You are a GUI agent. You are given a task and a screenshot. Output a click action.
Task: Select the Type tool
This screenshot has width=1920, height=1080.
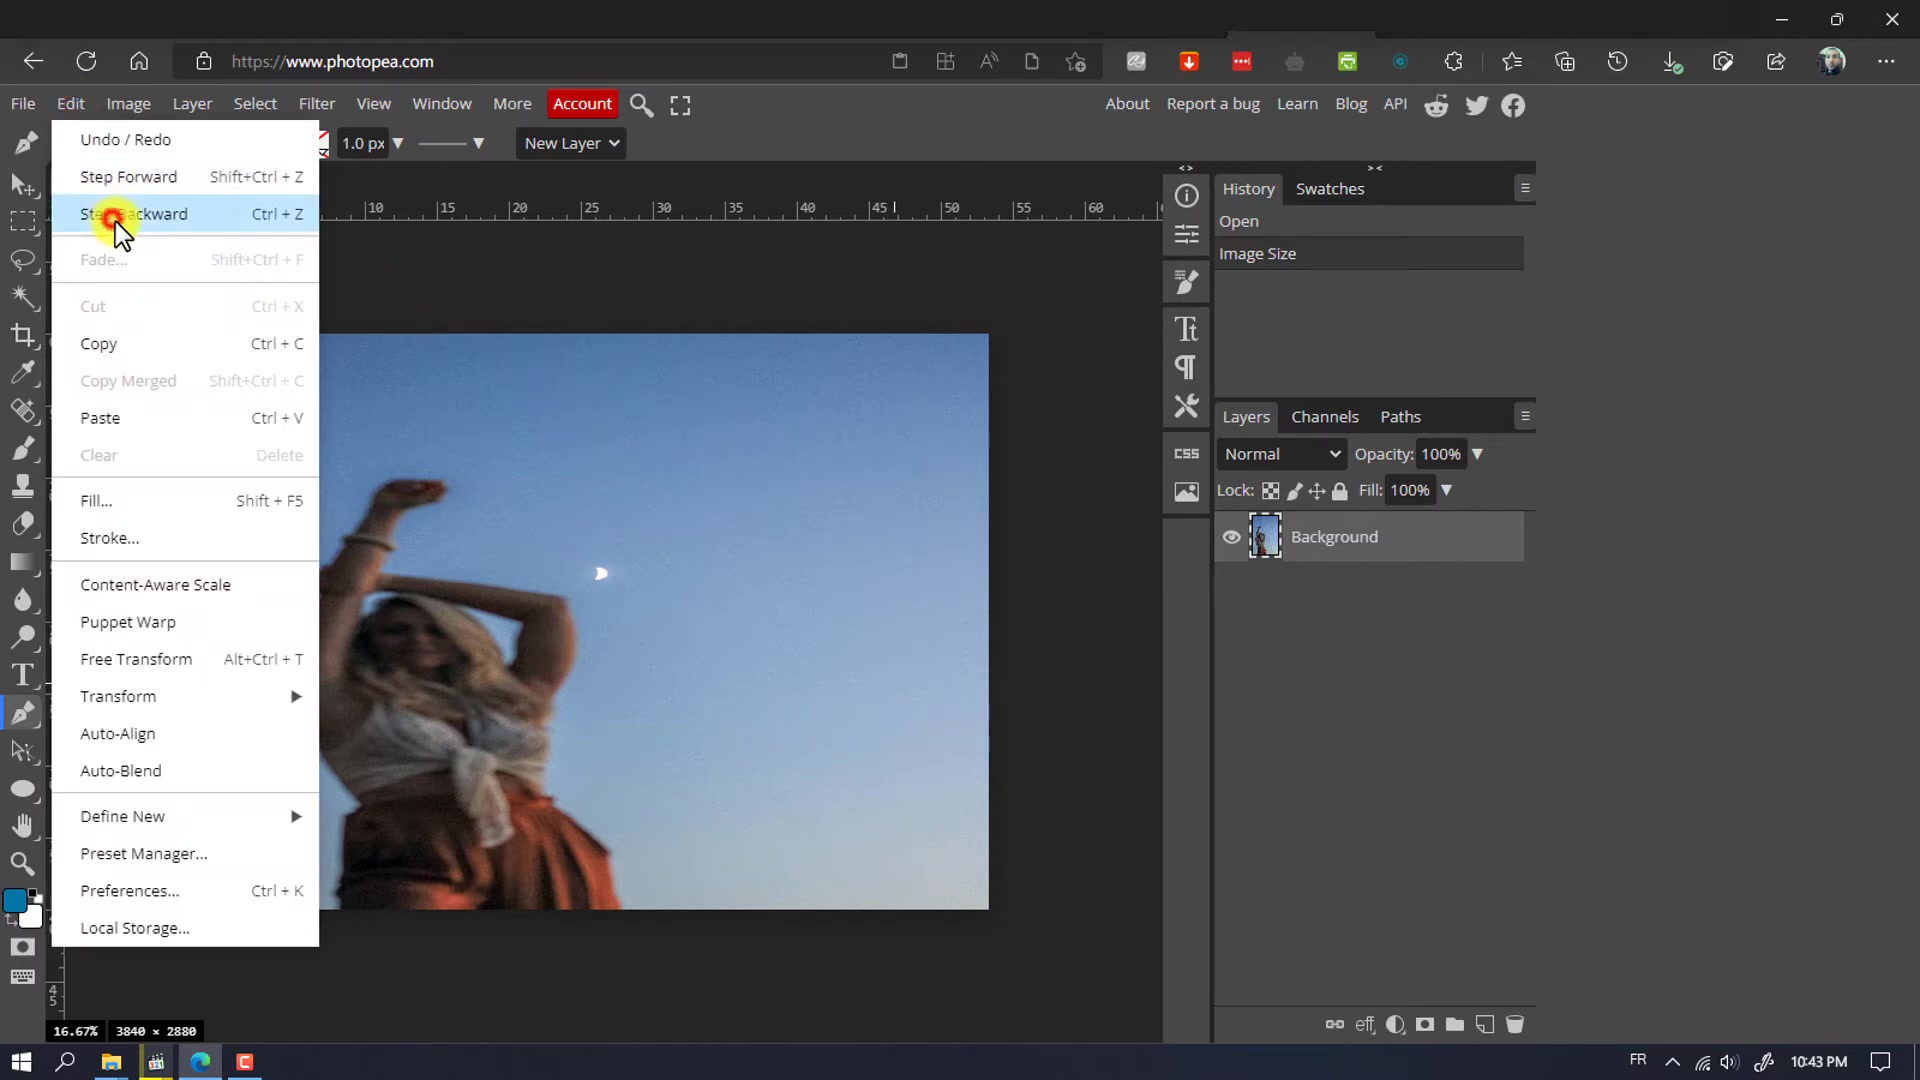pyautogui.click(x=23, y=674)
